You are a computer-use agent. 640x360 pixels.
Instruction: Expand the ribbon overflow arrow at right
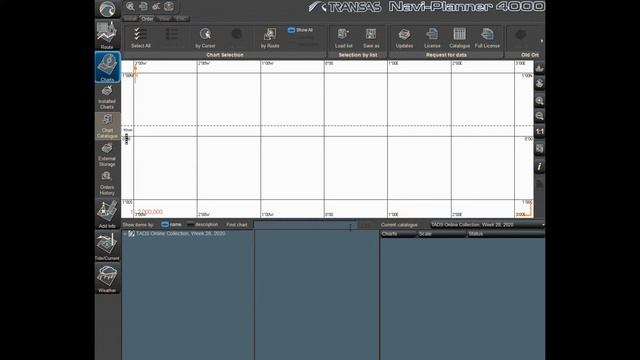(542, 41)
